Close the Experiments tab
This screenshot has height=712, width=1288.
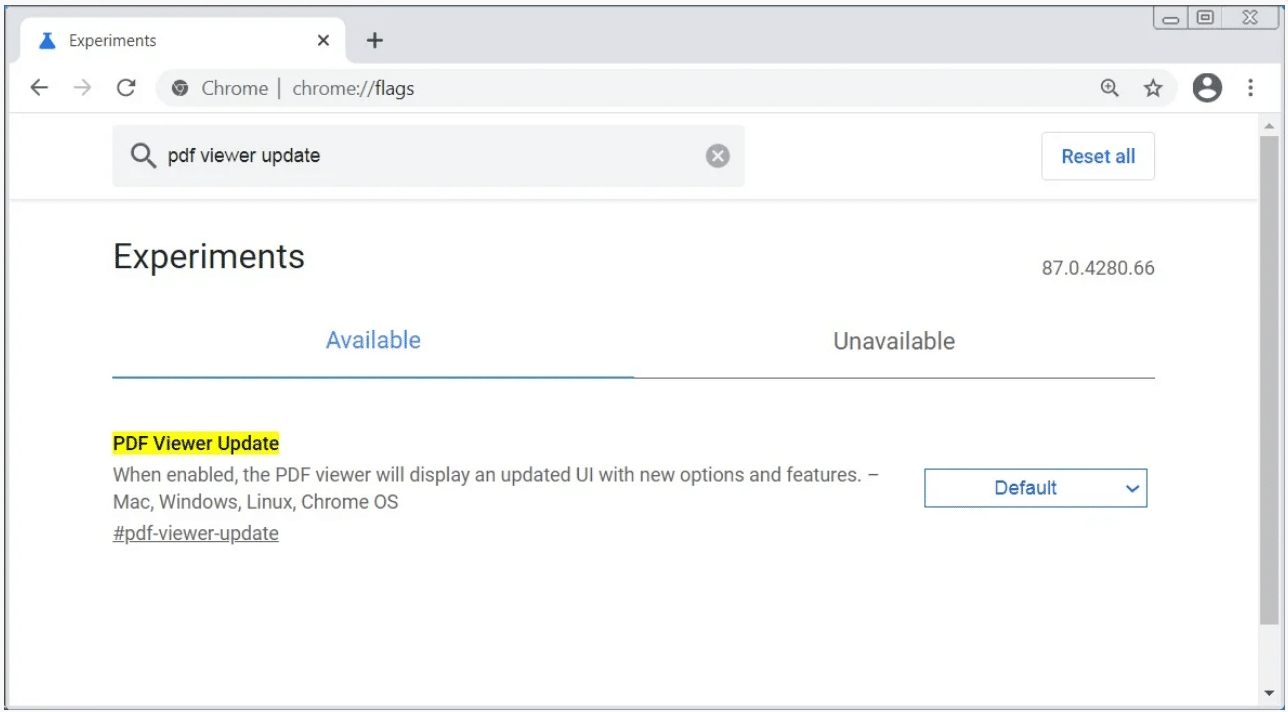tap(323, 41)
